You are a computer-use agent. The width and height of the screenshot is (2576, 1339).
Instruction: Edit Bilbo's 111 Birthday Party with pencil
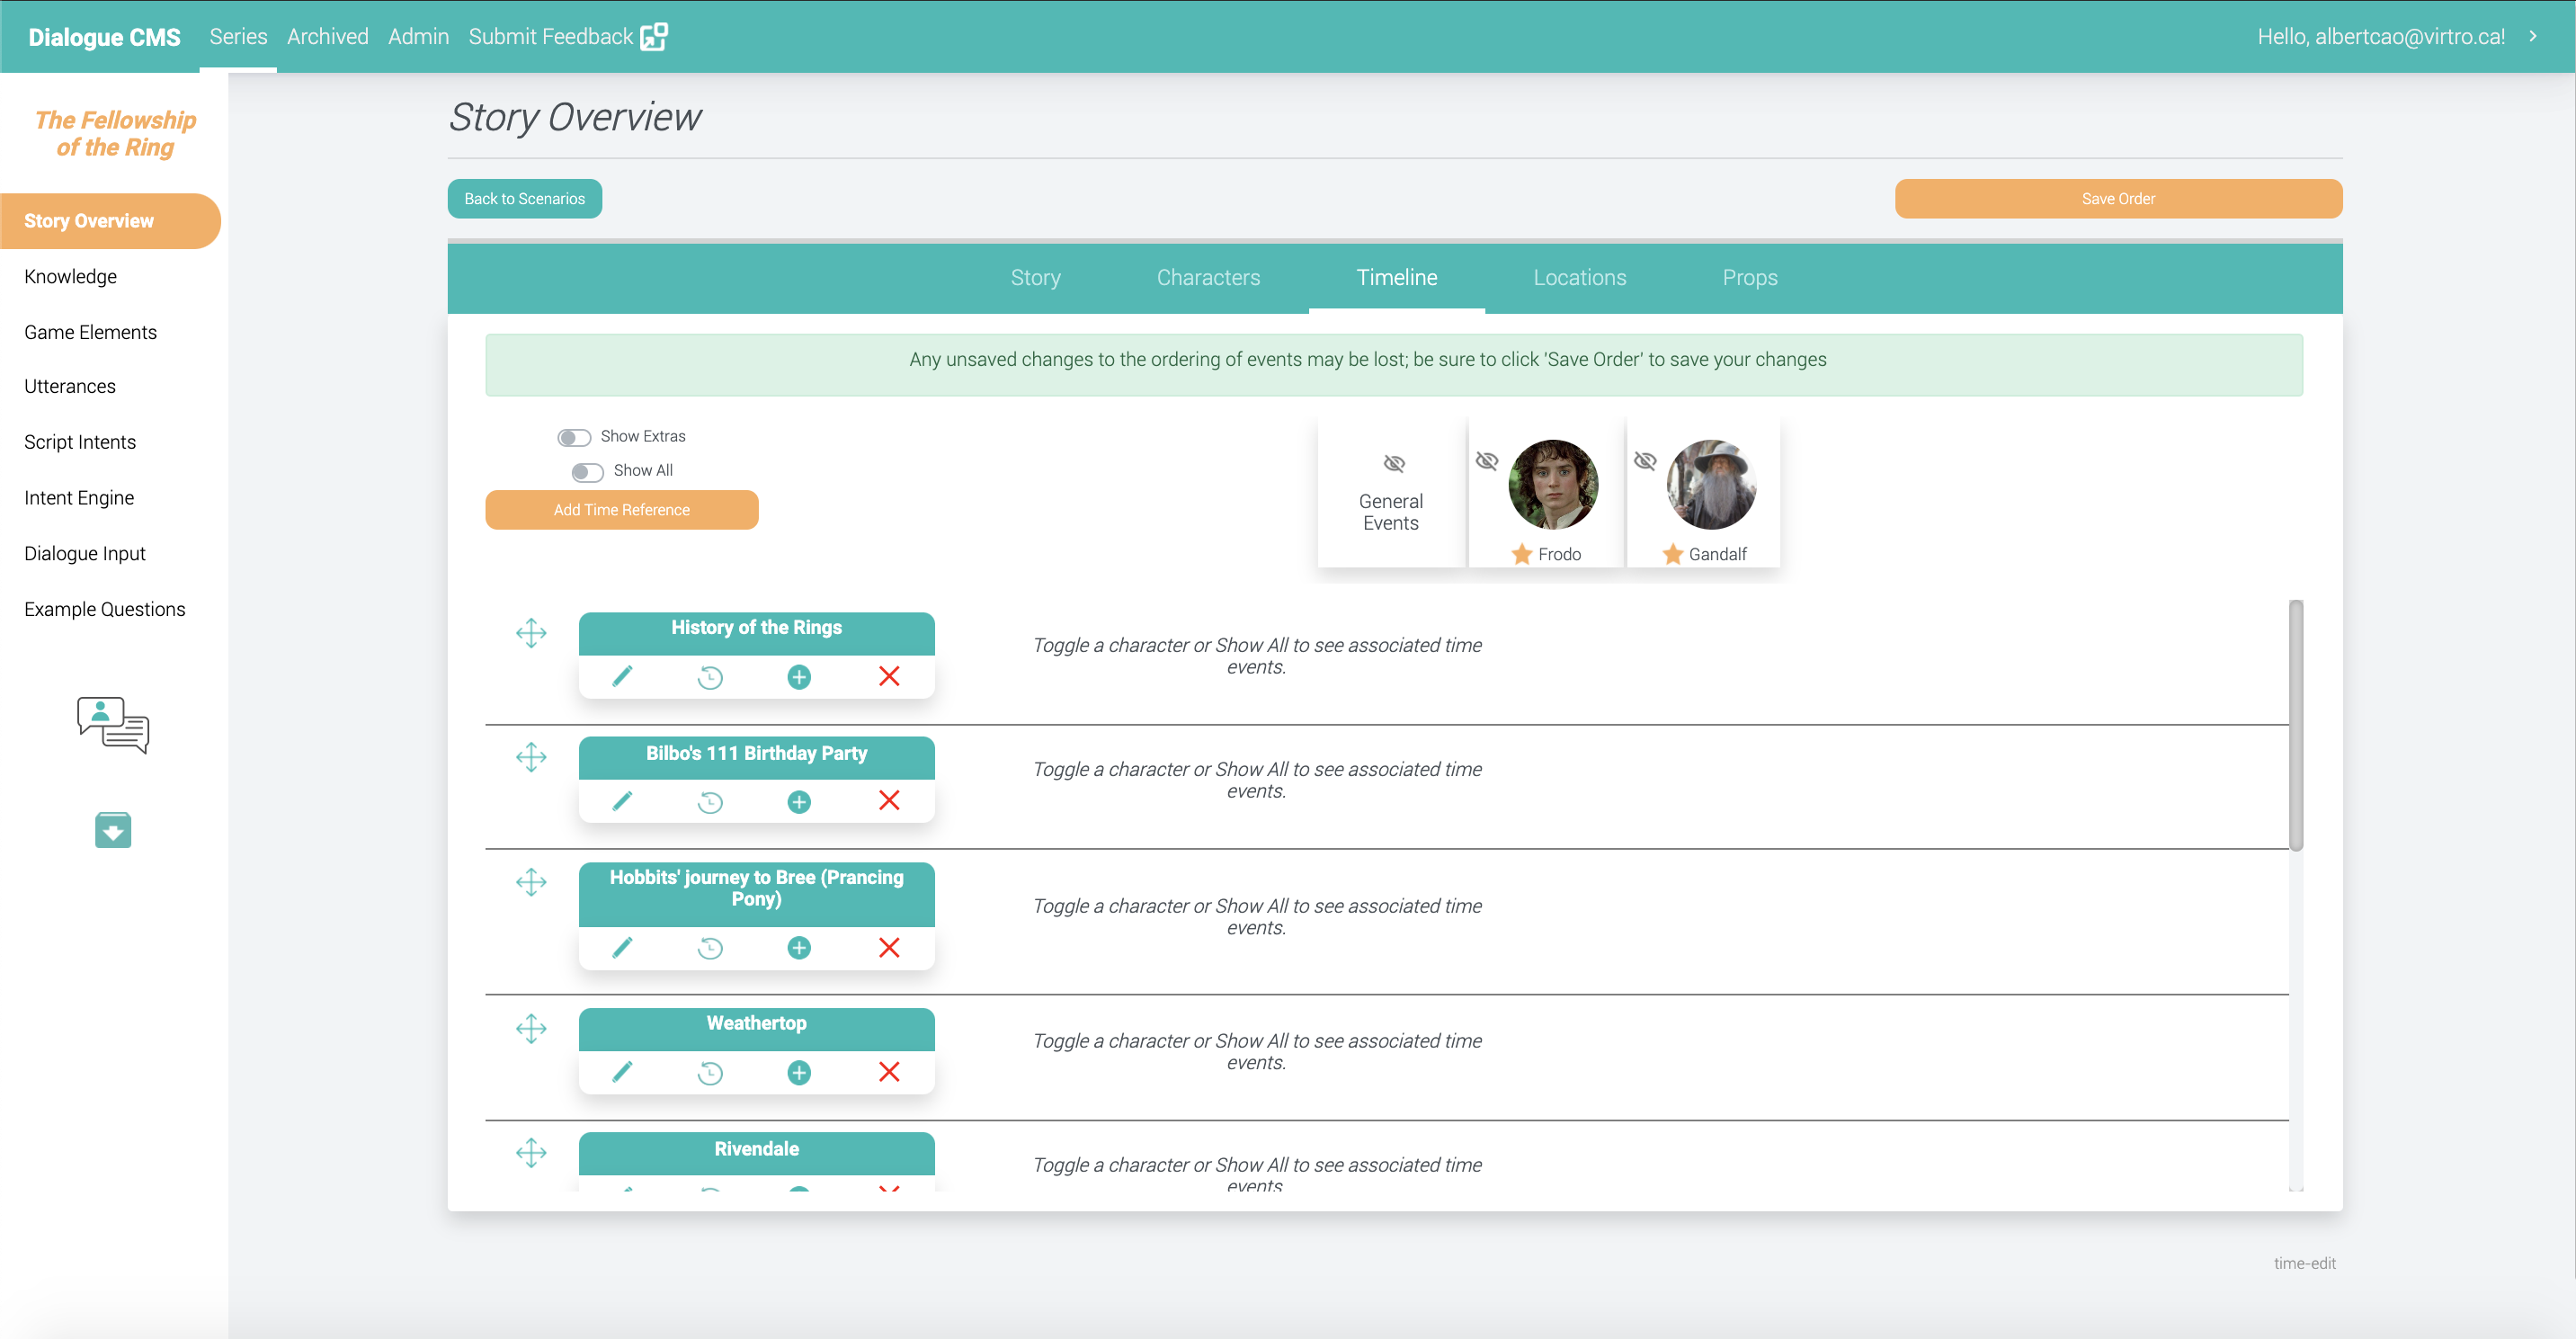(x=622, y=801)
